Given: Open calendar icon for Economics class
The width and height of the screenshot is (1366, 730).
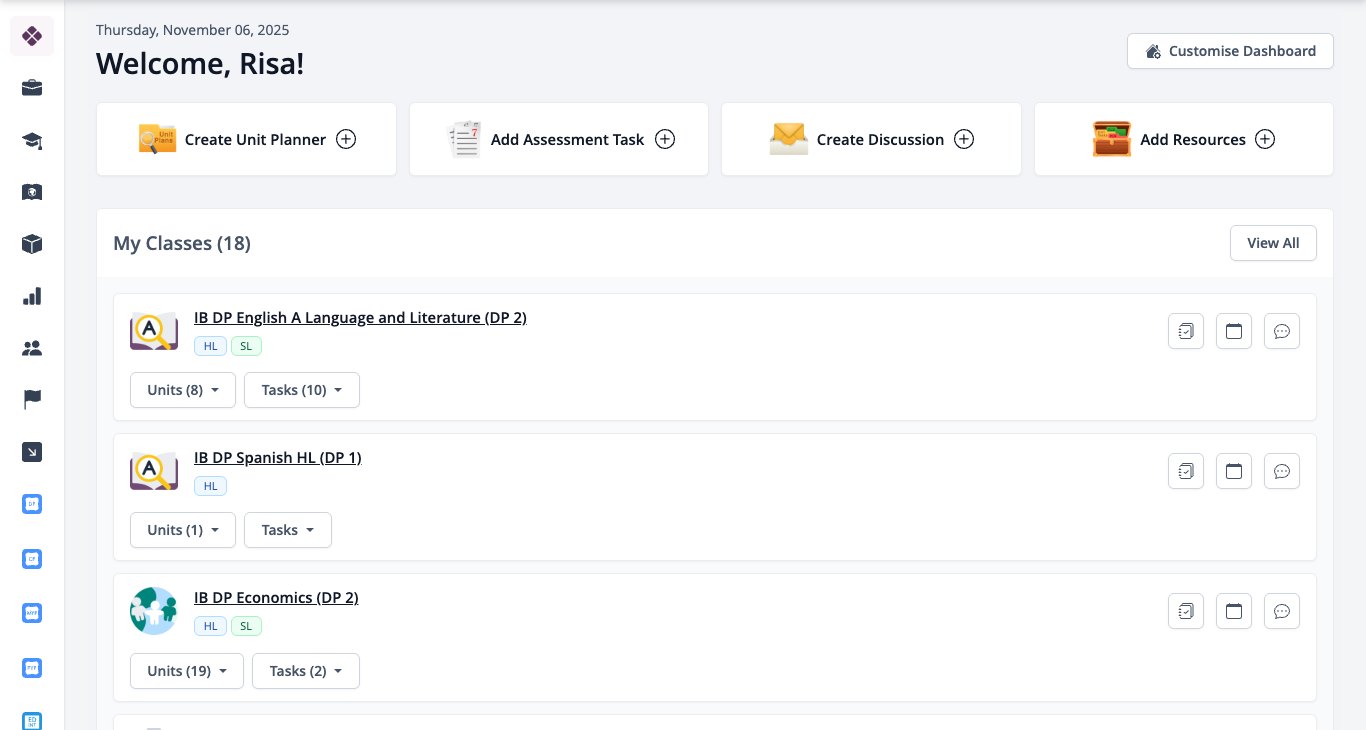Looking at the screenshot, I should pos(1234,611).
